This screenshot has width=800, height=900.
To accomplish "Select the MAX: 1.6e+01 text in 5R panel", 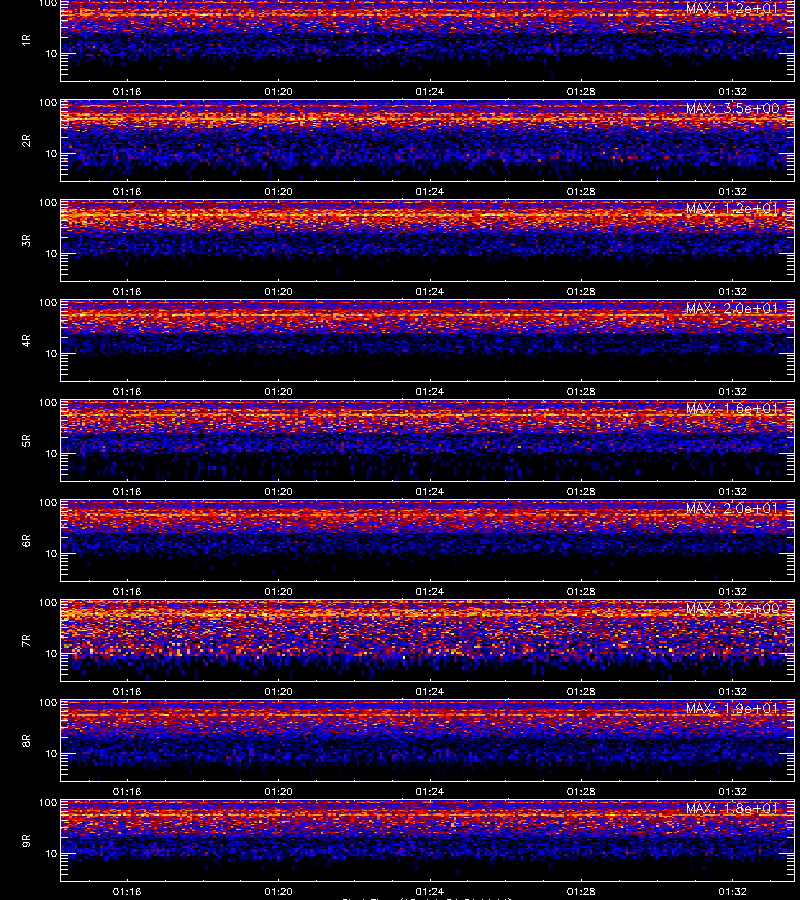I will 732,409.
